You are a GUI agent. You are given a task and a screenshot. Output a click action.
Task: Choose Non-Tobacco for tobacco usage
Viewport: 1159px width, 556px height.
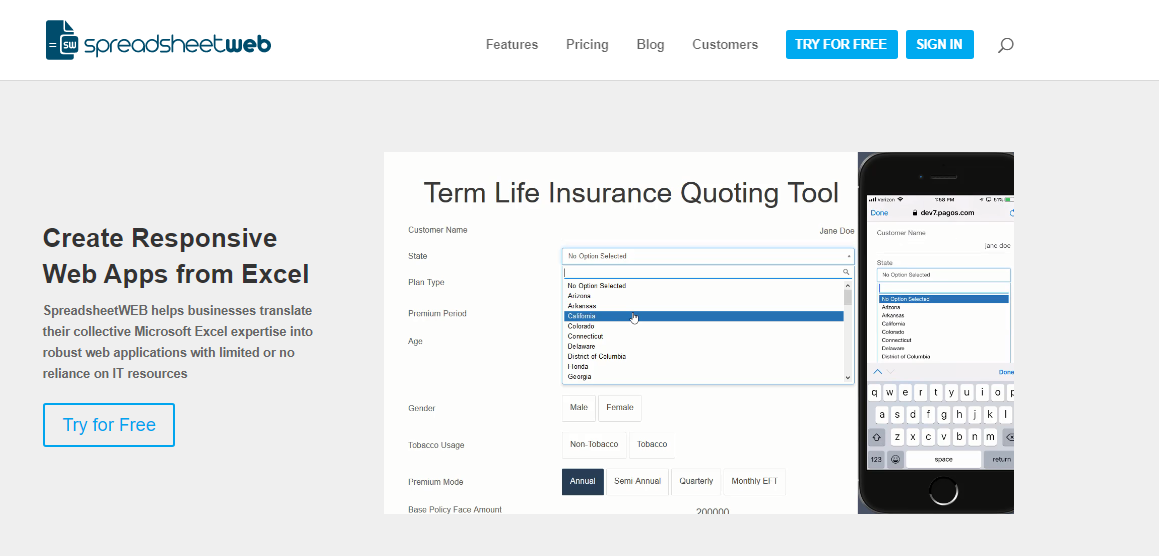594,445
